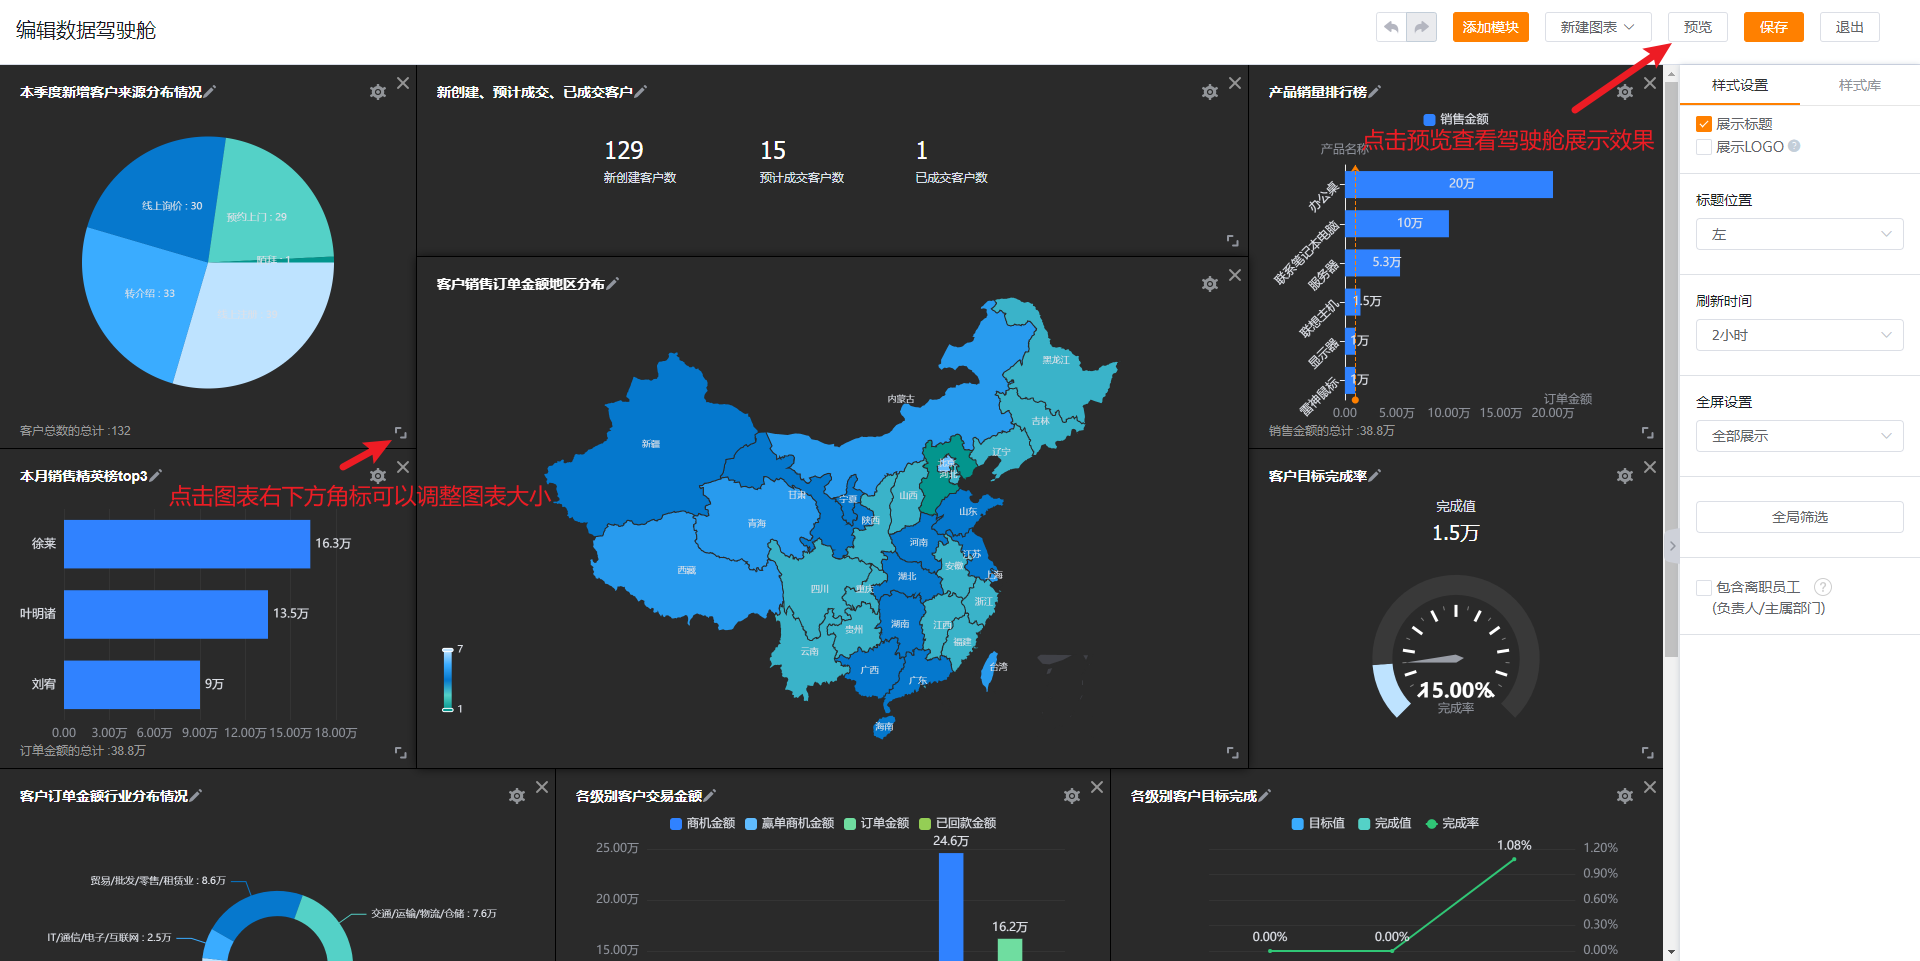
Task: Hide the 订单金额 series via its legend
Action: (x=877, y=823)
